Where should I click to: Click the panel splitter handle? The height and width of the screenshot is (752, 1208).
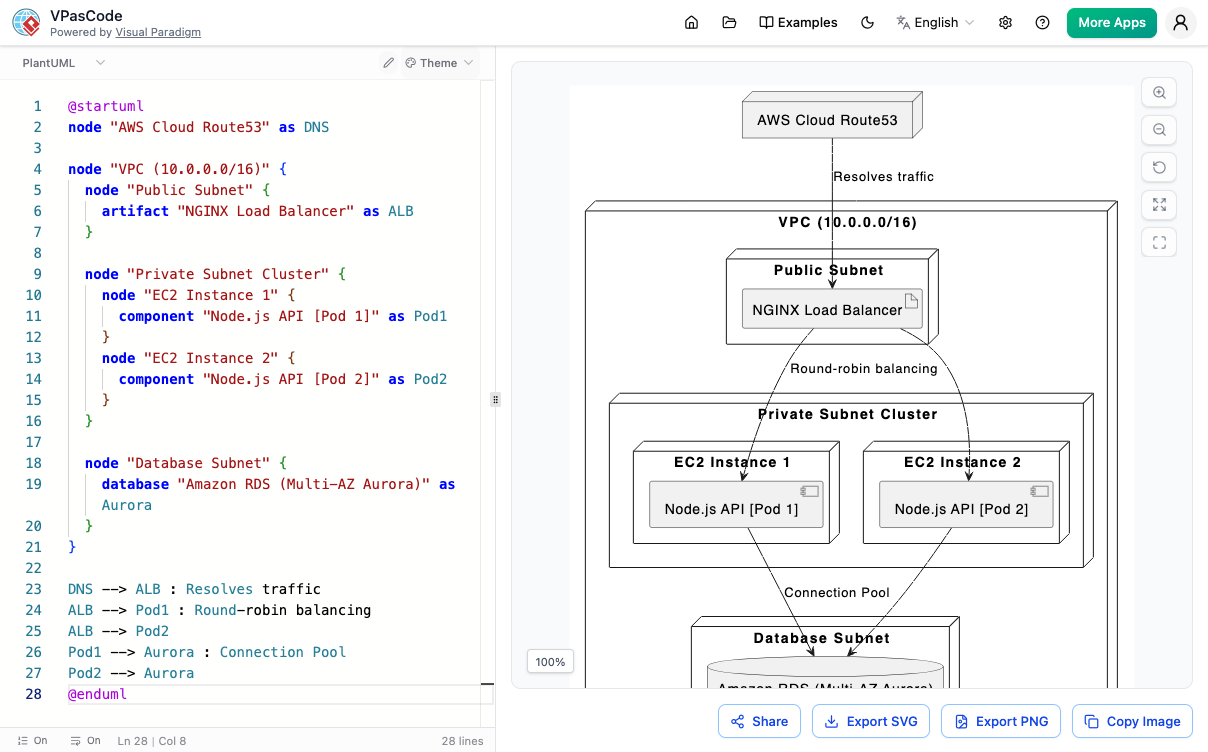point(495,399)
